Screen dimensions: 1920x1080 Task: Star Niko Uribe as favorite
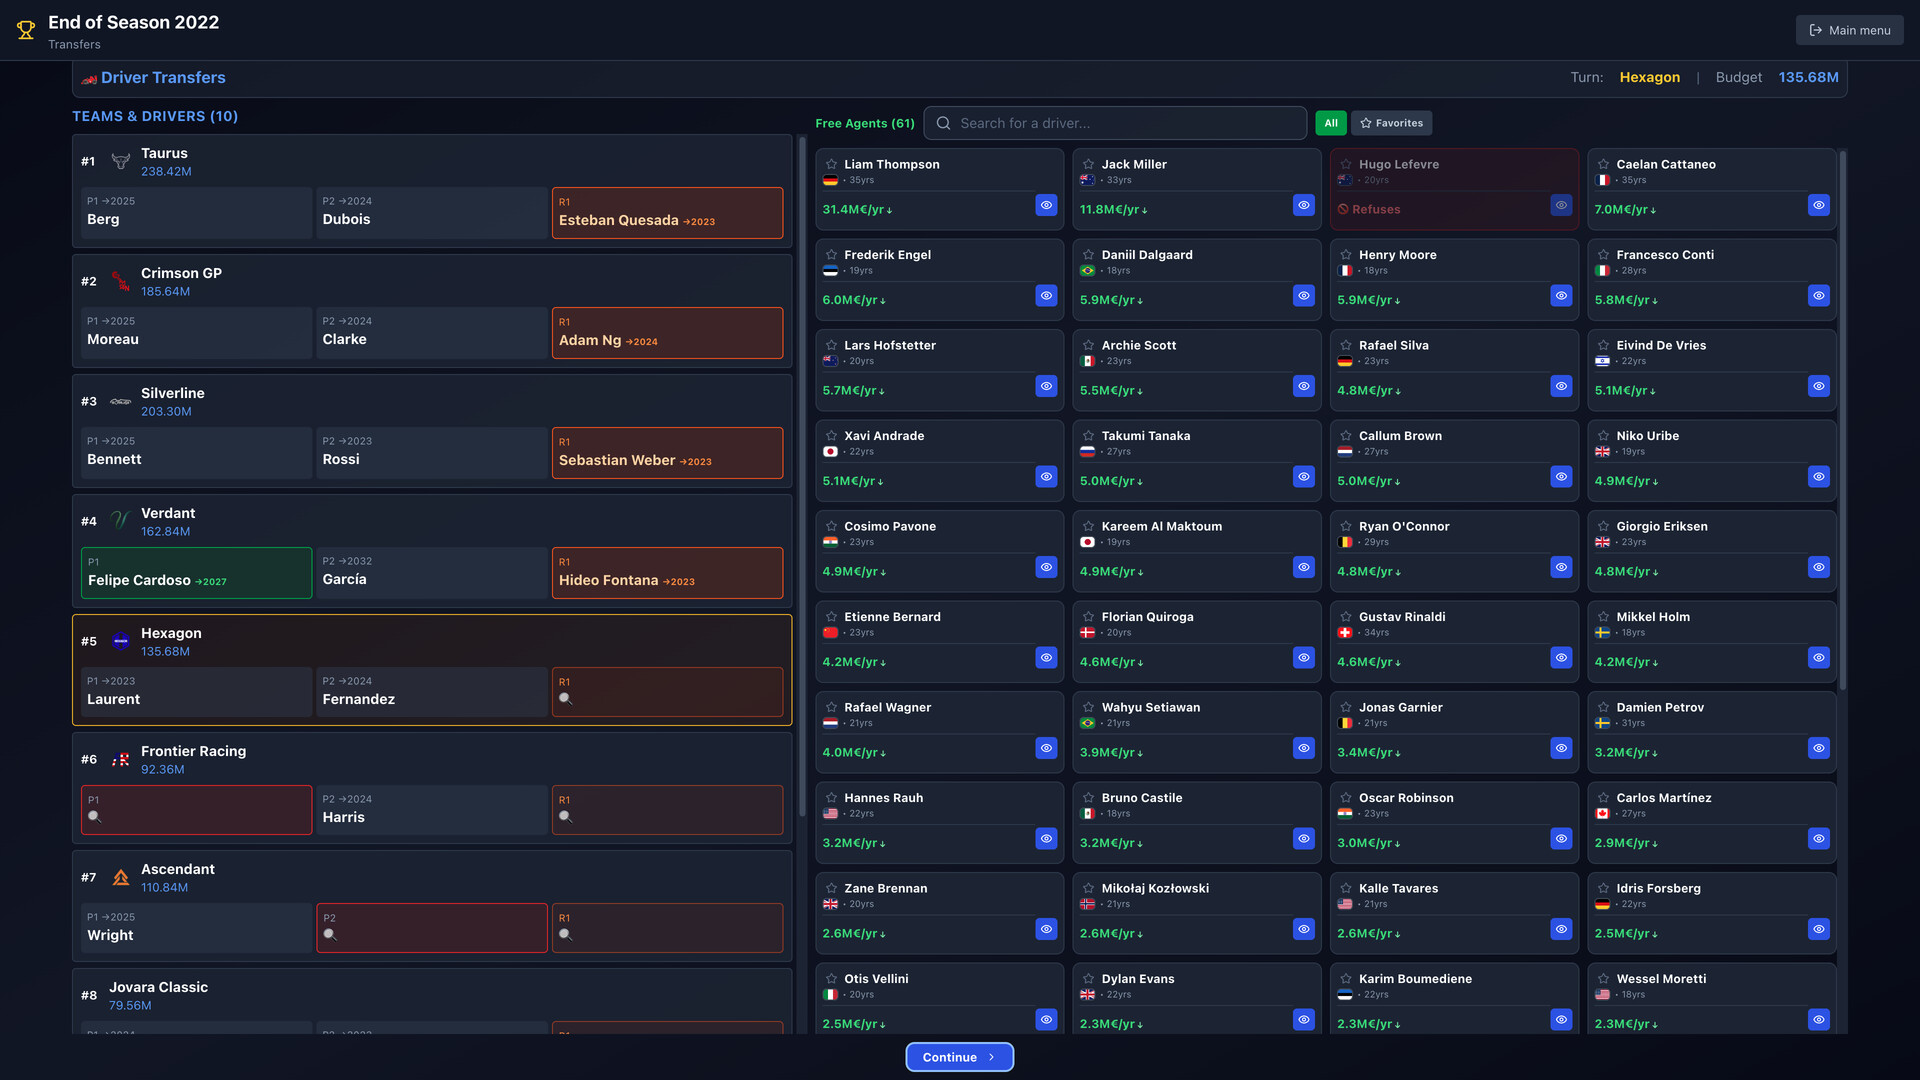point(1603,436)
